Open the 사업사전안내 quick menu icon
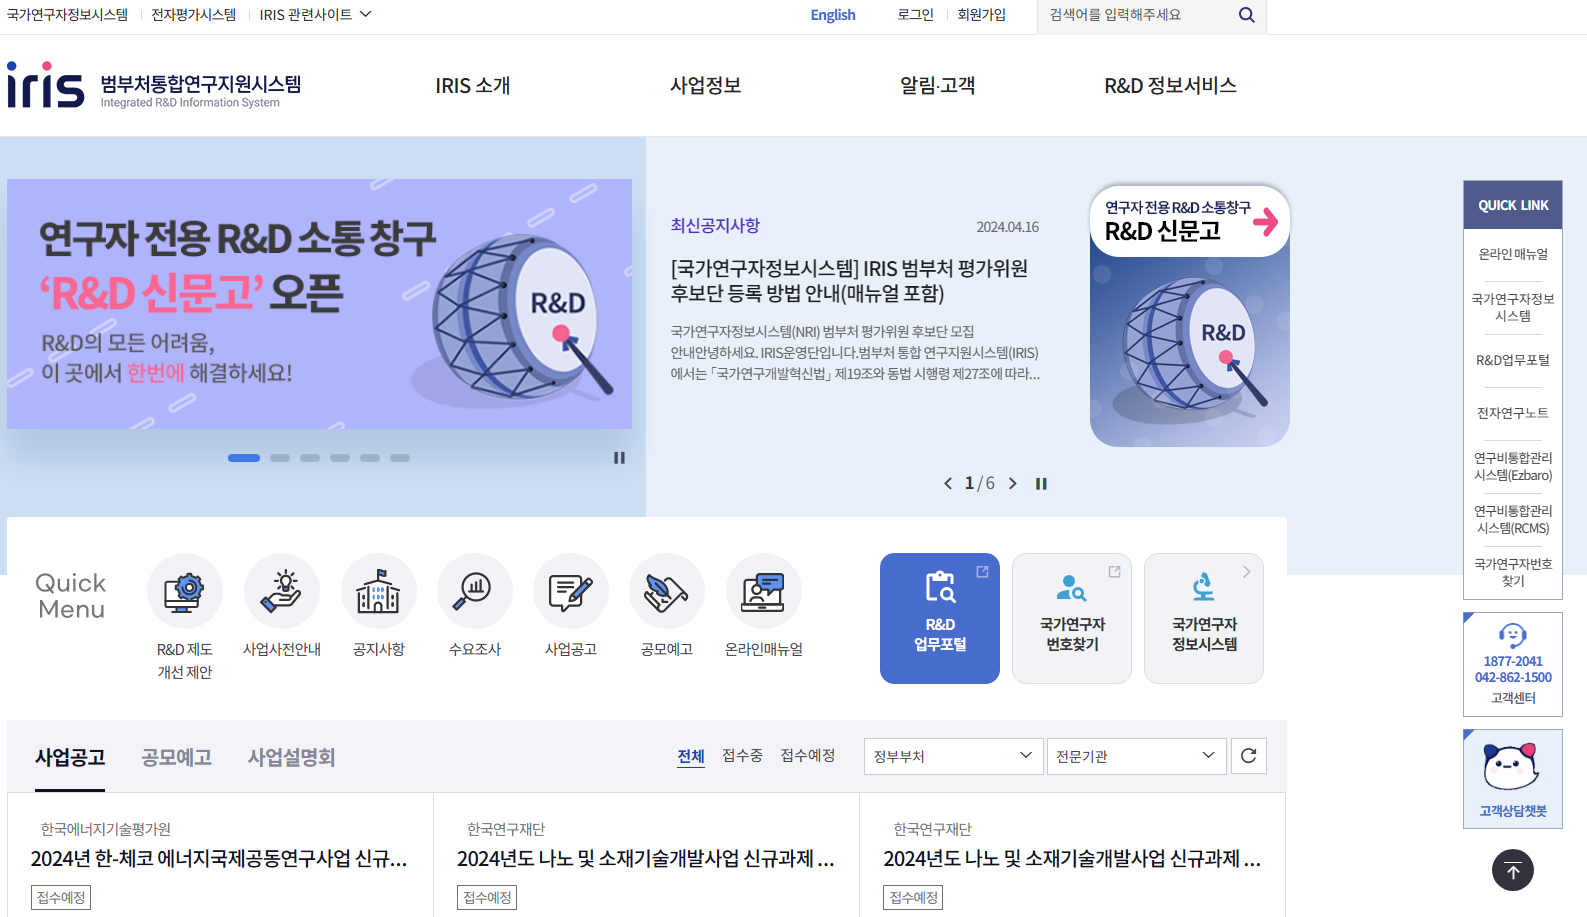The image size is (1587, 917). (x=282, y=591)
